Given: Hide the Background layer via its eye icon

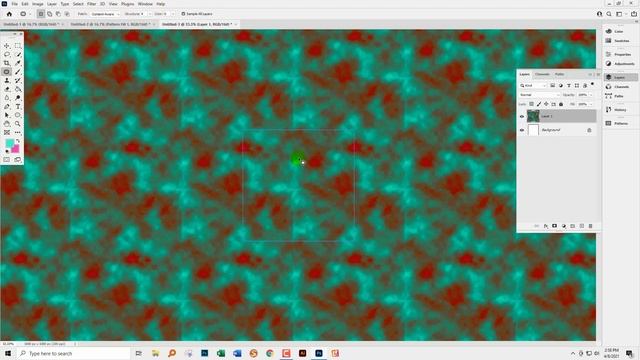Looking at the screenshot, I should coord(522,130).
